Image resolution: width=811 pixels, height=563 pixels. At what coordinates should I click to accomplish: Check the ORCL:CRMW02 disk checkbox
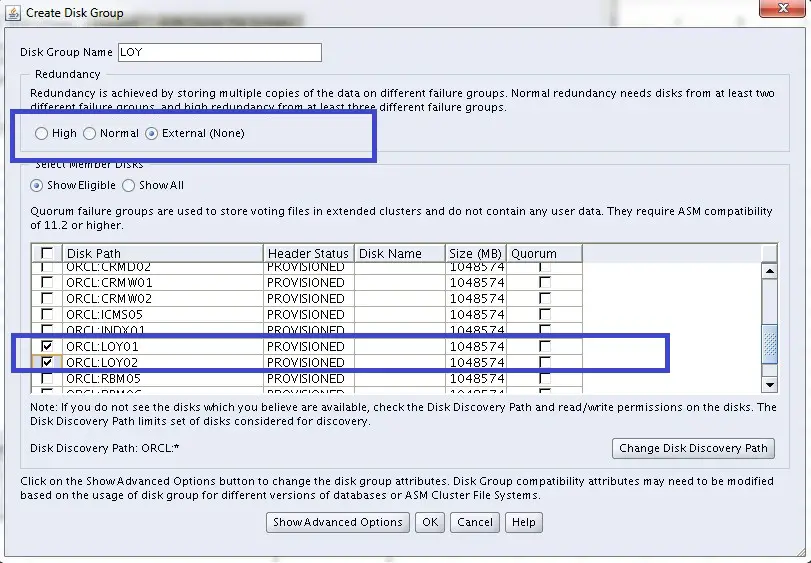click(x=47, y=298)
